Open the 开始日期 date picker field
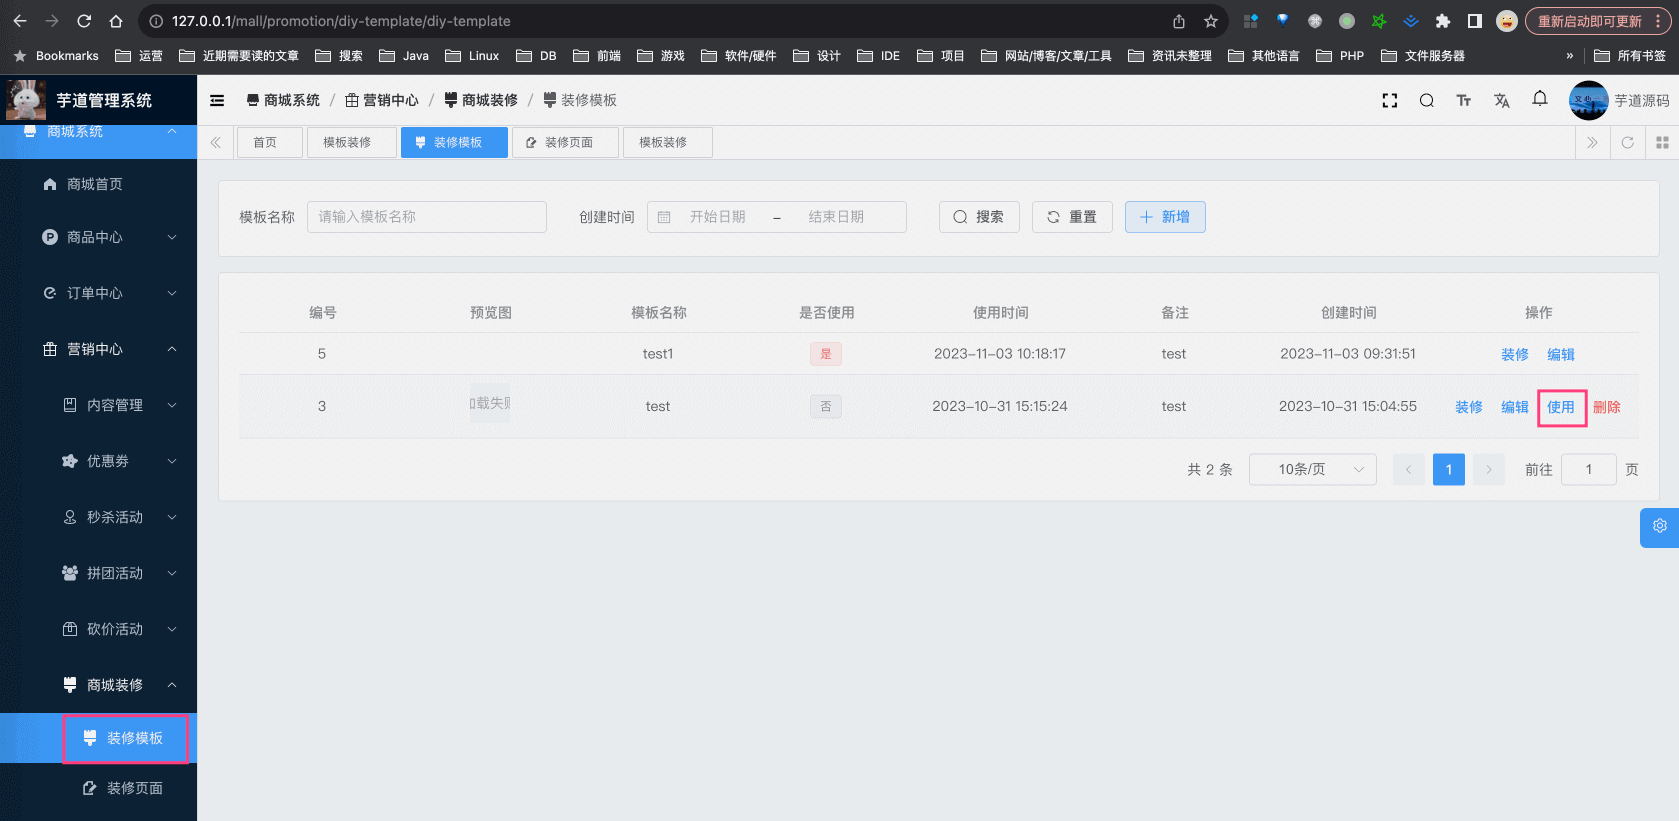This screenshot has height=821, width=1679. point(717,217)
